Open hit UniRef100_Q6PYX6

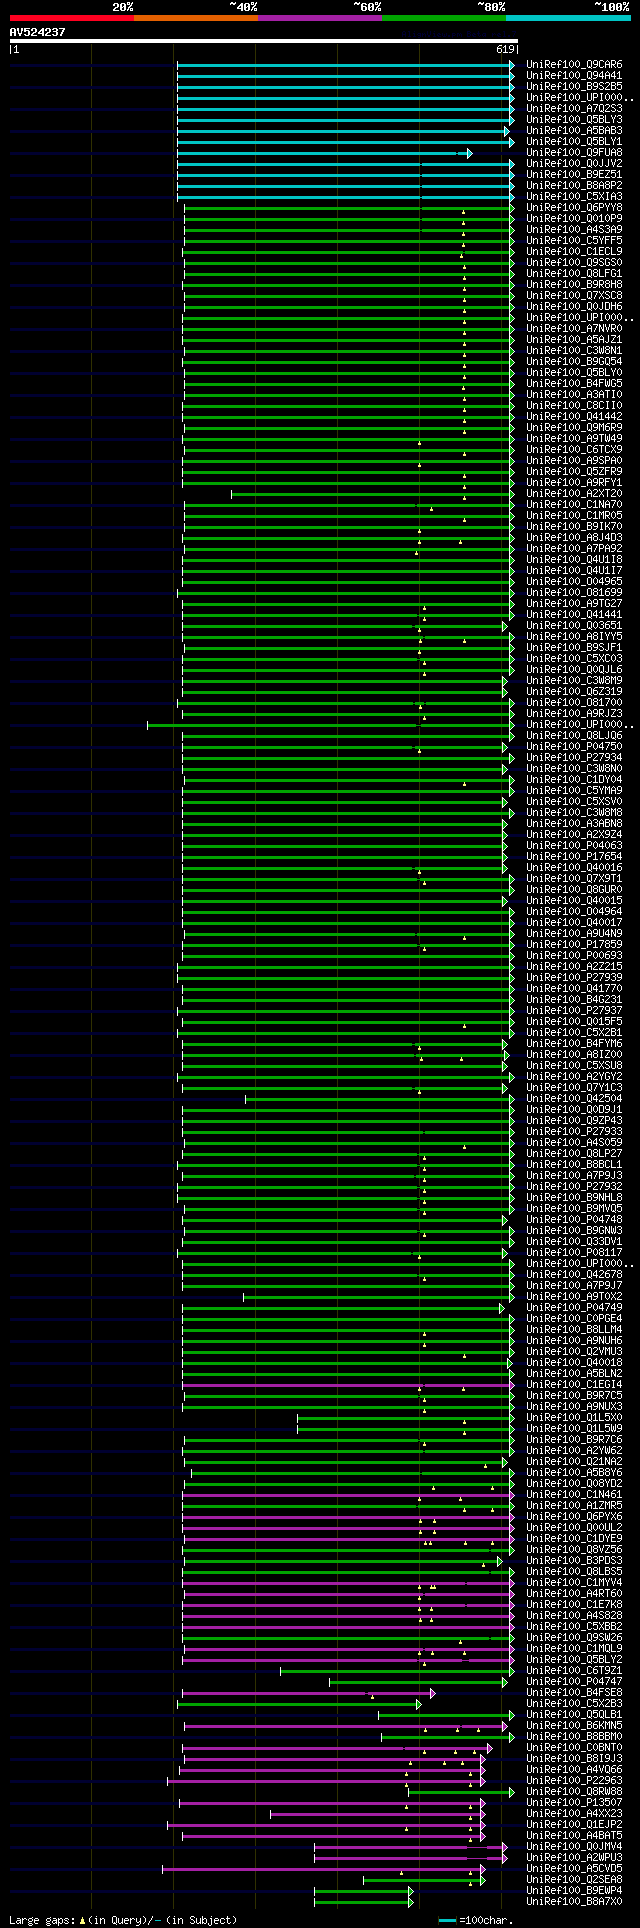point(574,1517)
